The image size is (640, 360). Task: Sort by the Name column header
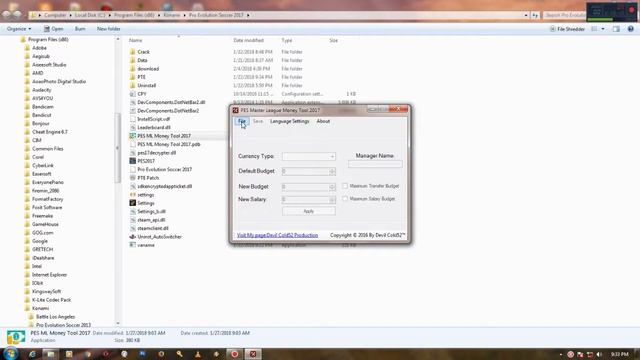click(x=136, y=40)
